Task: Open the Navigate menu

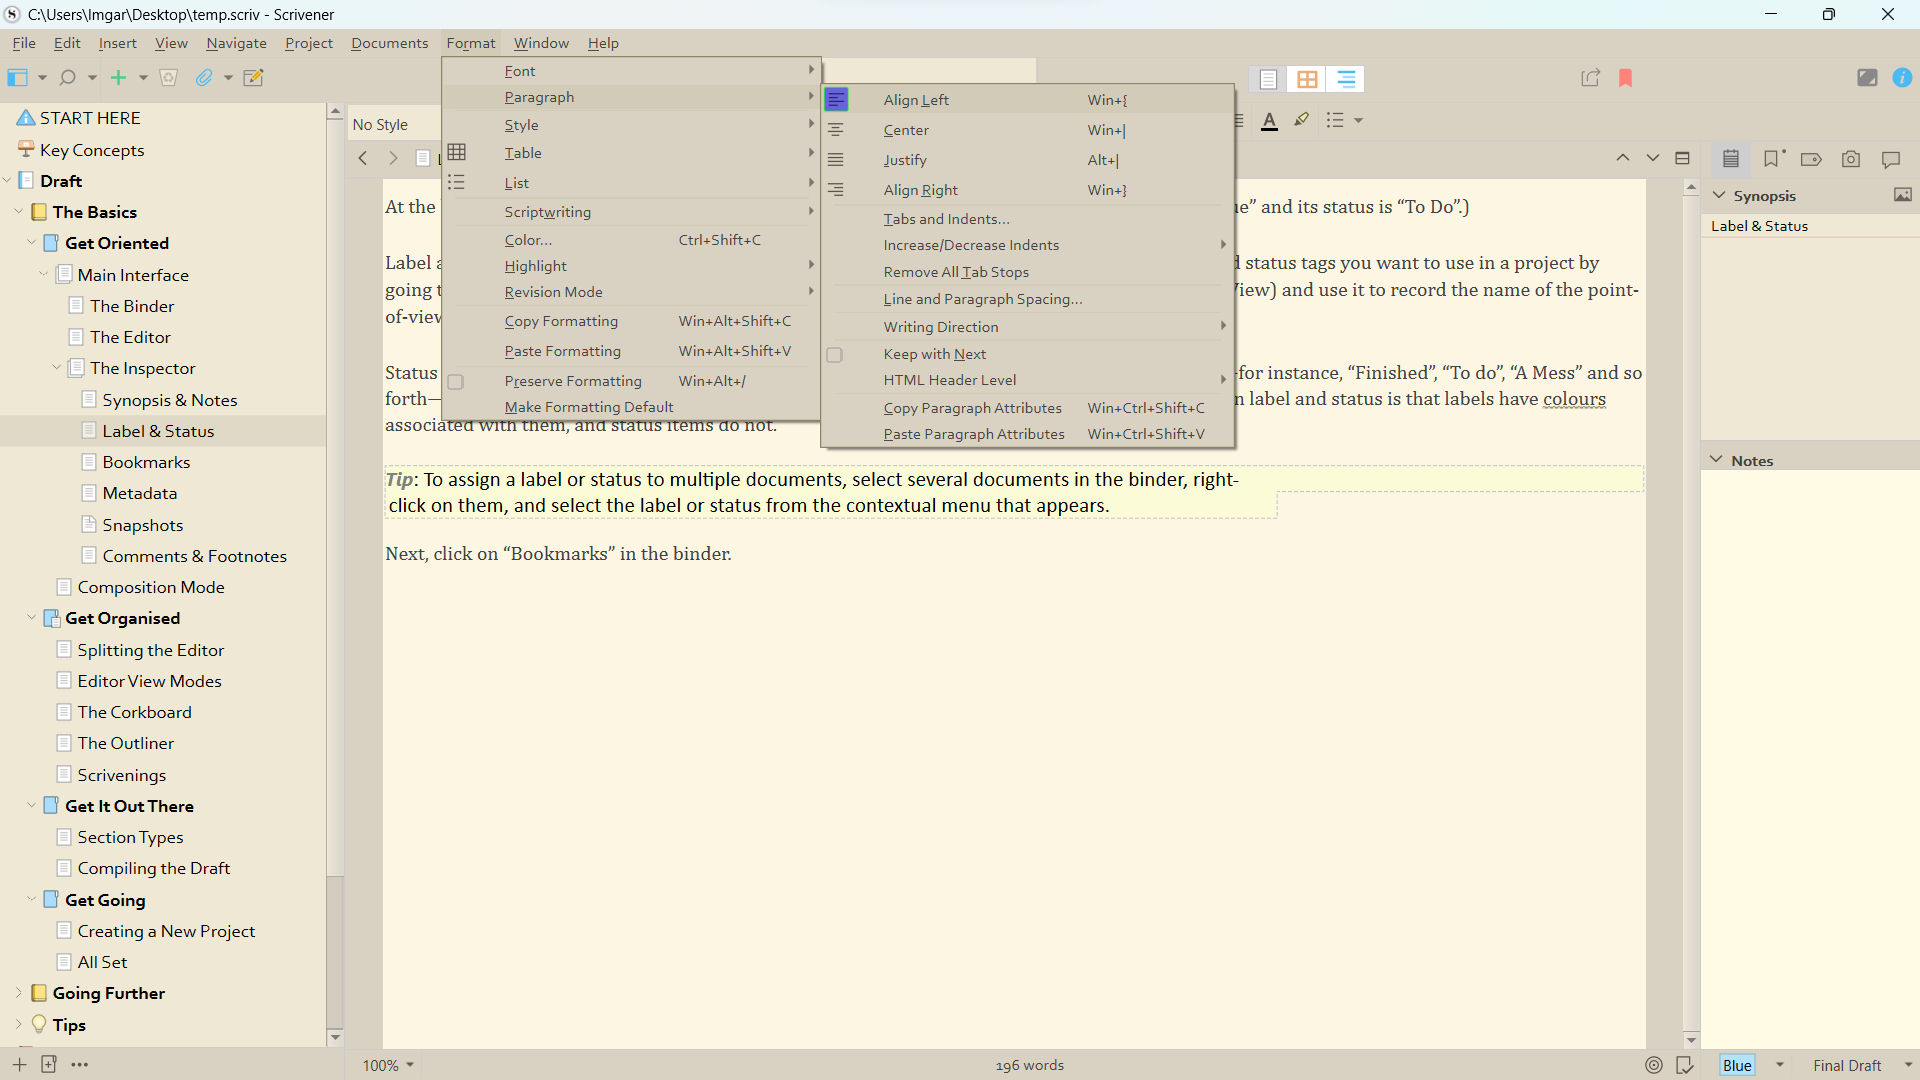Action: [236, 43]
